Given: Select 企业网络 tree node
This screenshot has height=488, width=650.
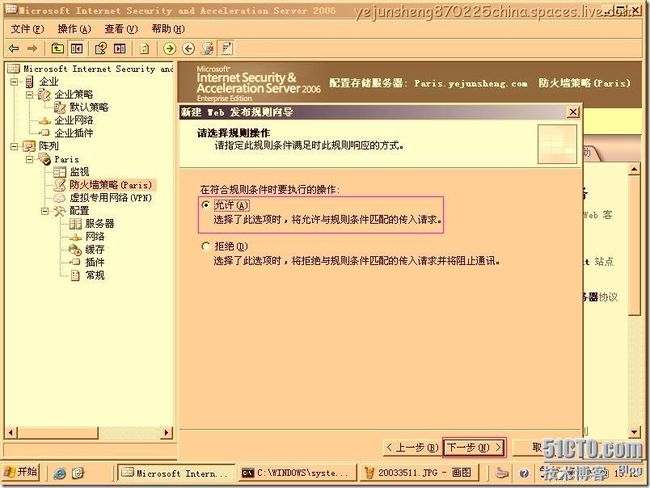Looking at the screenshot, I should [x=74, y=120].
